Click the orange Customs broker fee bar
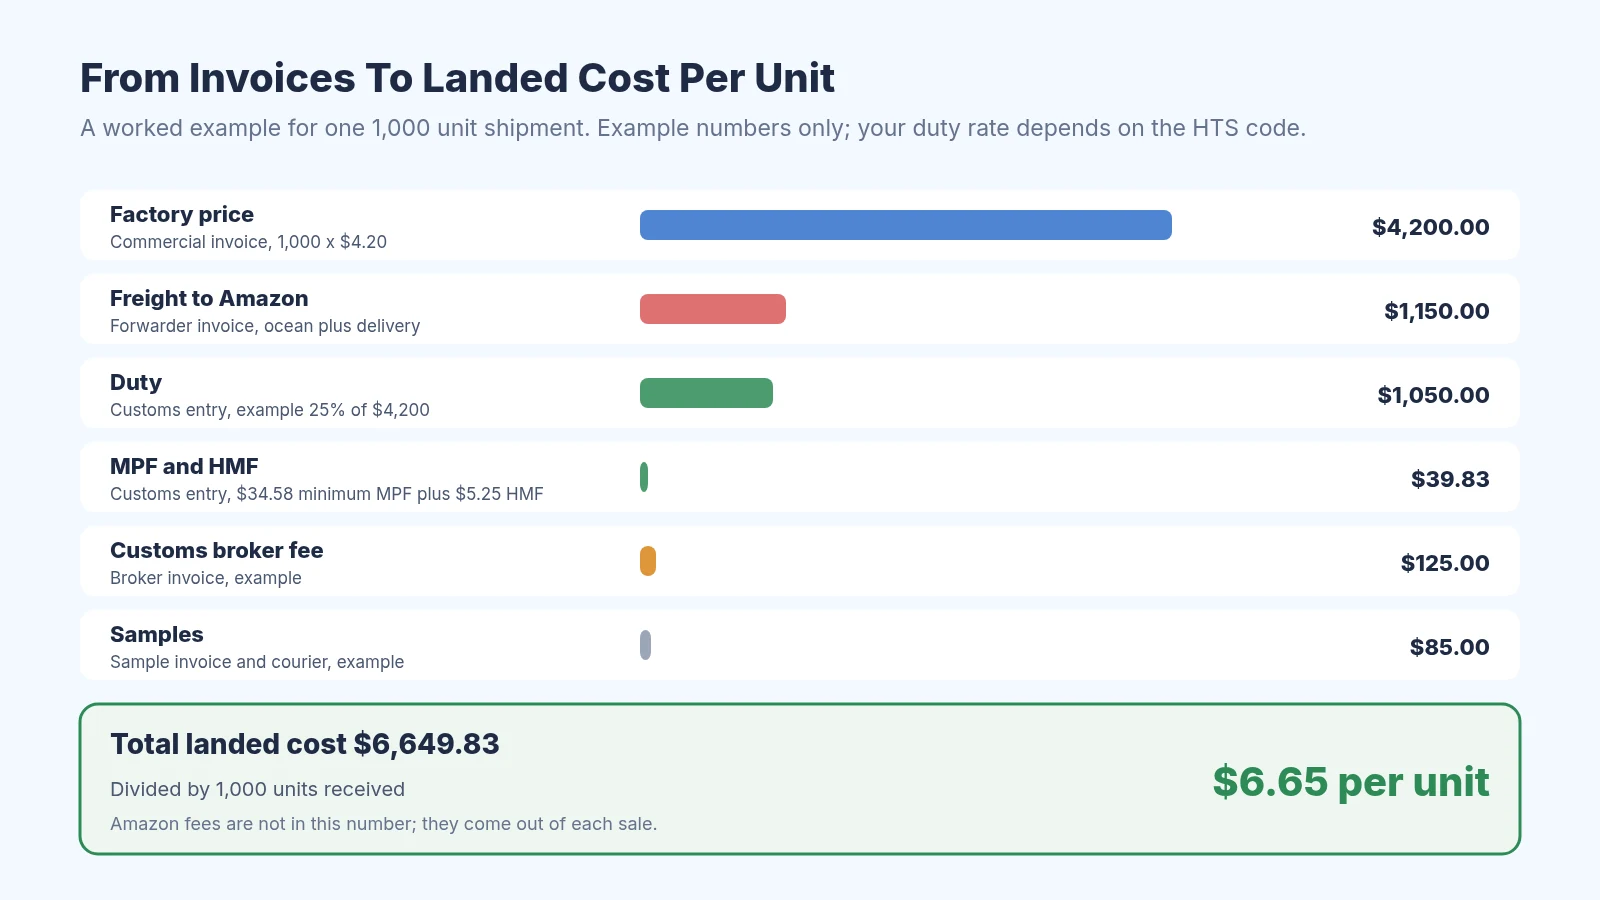 coord(648,561)
